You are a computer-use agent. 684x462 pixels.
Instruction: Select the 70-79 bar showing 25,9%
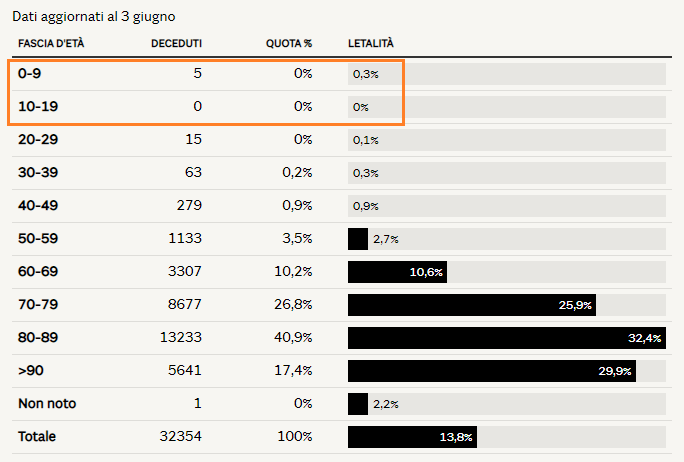471,305
